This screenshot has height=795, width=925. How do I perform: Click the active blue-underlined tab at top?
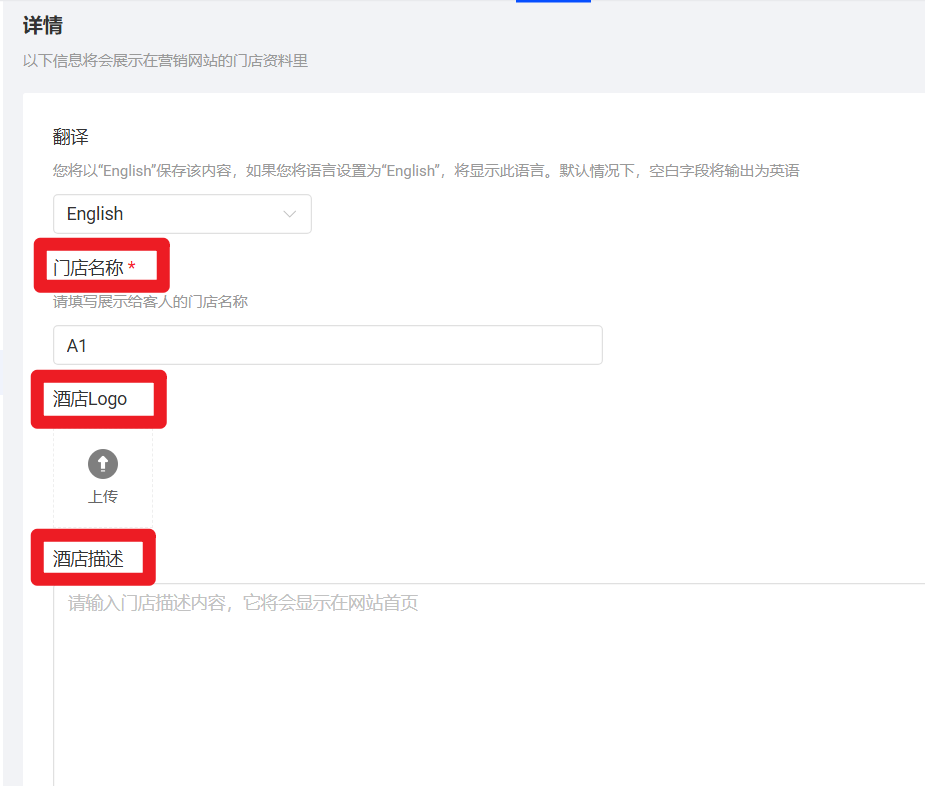pyautogui.click(x=553, y=1)
